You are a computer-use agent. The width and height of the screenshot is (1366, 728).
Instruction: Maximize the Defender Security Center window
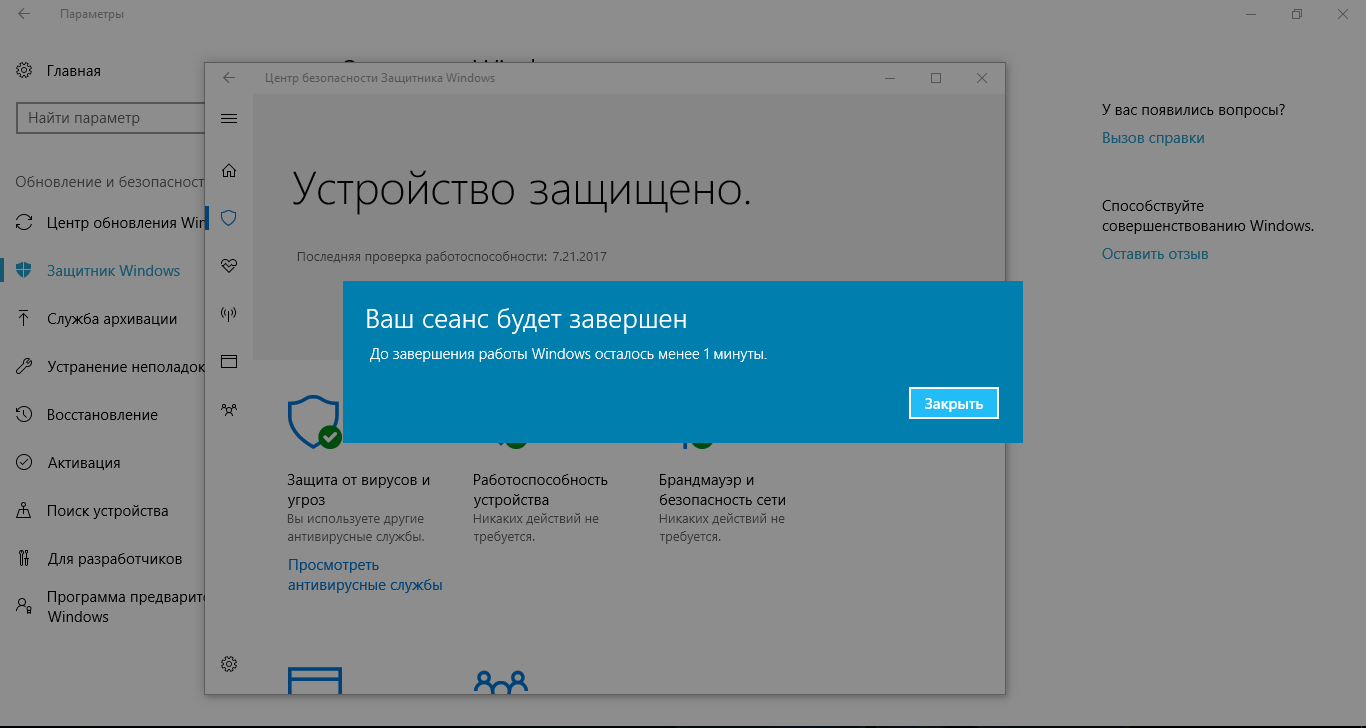click(x=936, y=78)
